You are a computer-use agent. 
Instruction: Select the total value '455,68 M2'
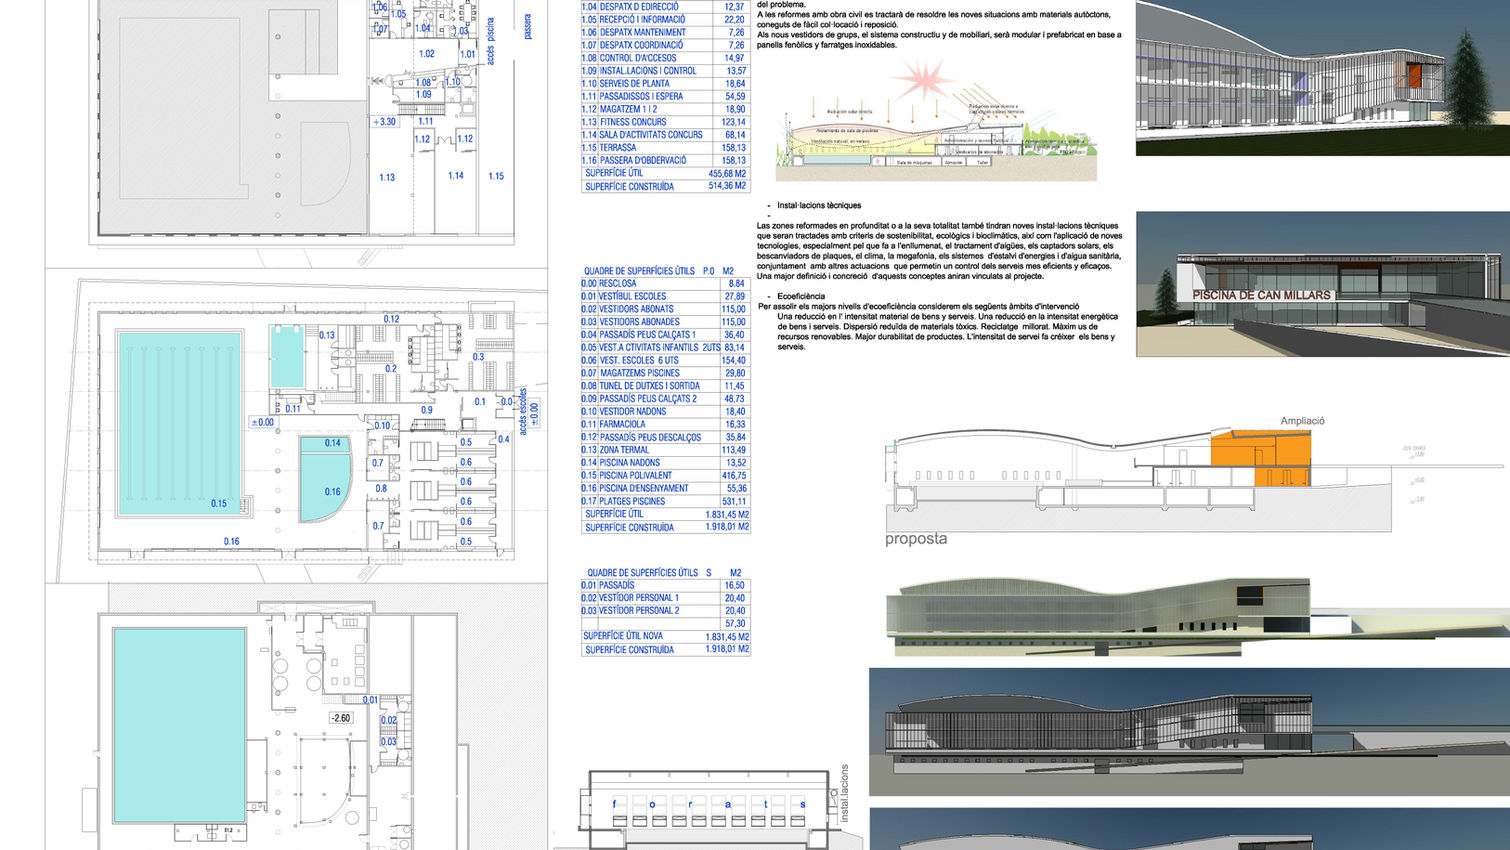point(727,173)
